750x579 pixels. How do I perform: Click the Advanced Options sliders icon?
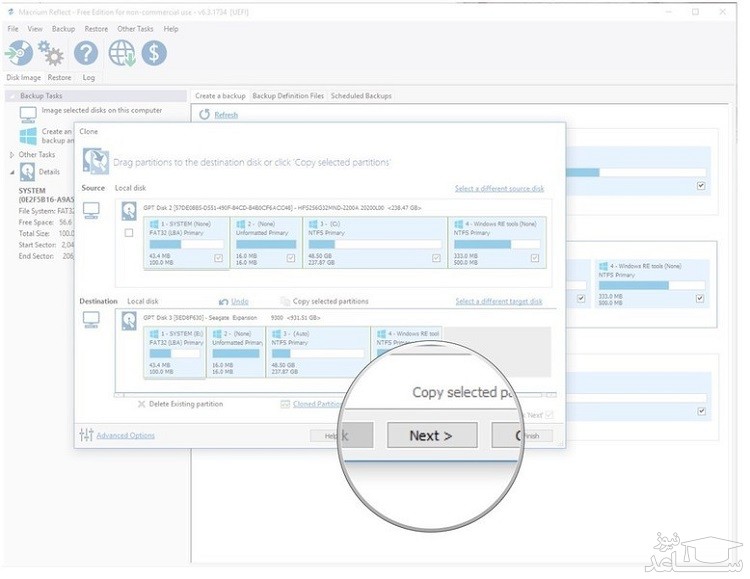tap(86, 435)
